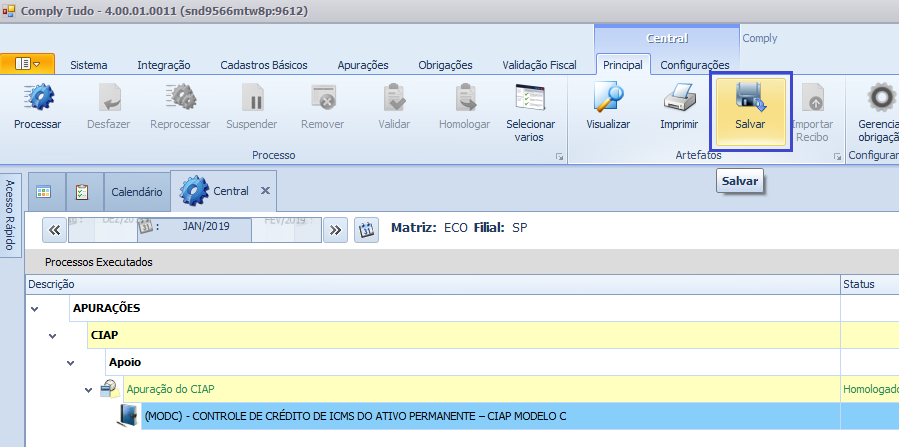Collapse the CIAP tree node
This screenshot has width=899, height=447.
coord(53,336)
